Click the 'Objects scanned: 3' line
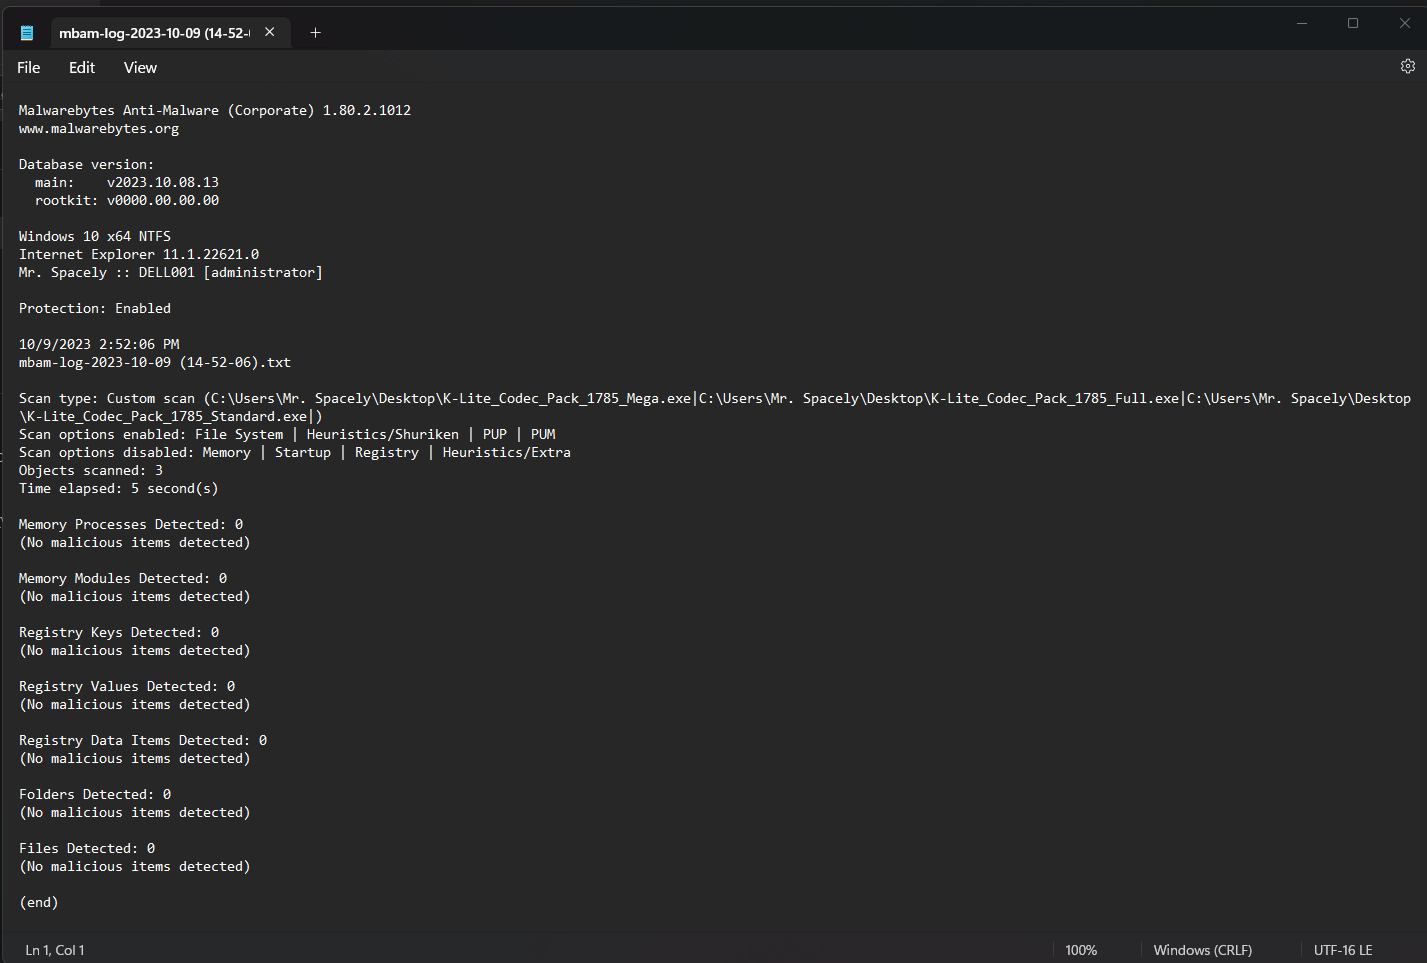1427x963 pixels. (91, 470)
